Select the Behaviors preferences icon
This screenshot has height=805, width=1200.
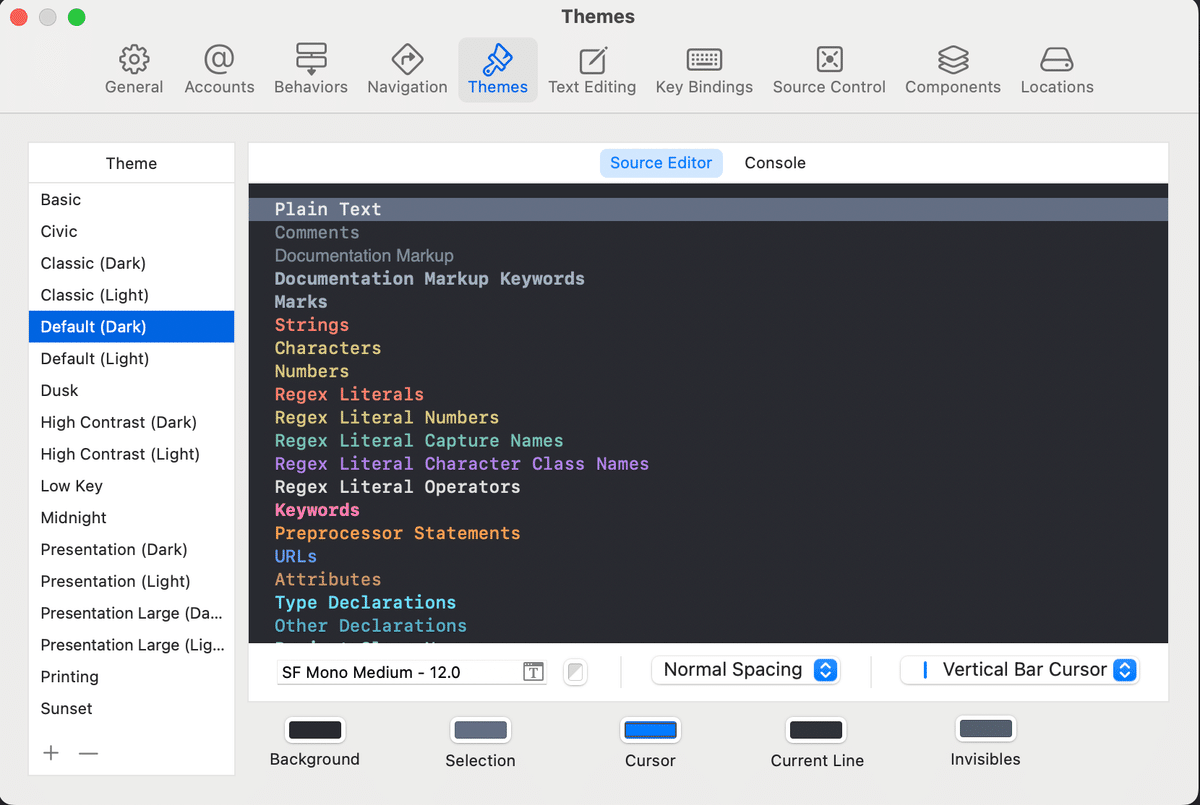310,68
